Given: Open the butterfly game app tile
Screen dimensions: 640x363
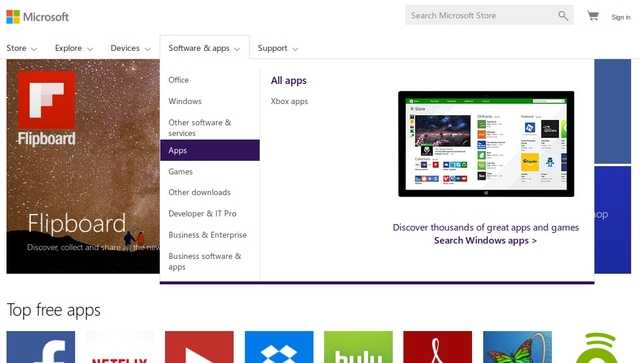Looking at the screenshot, I should click(517, 347).
